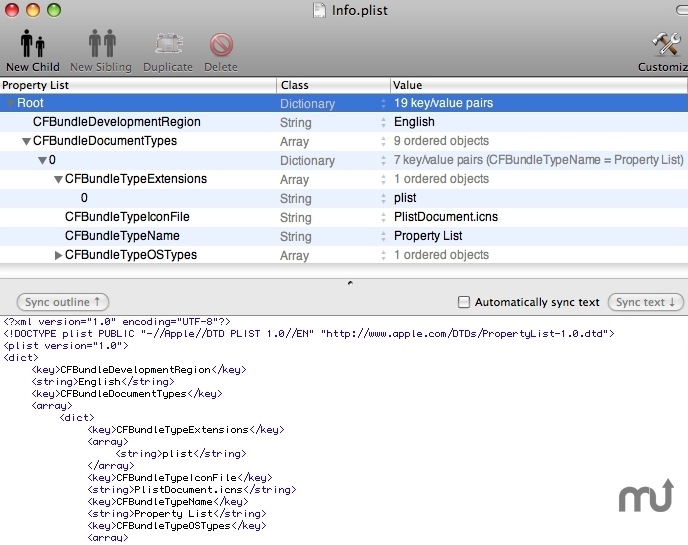Click the '19 key/value pairs' value
Image resolution: width=688 pixels, height=545 pixels.
click(x=443, y=103)
